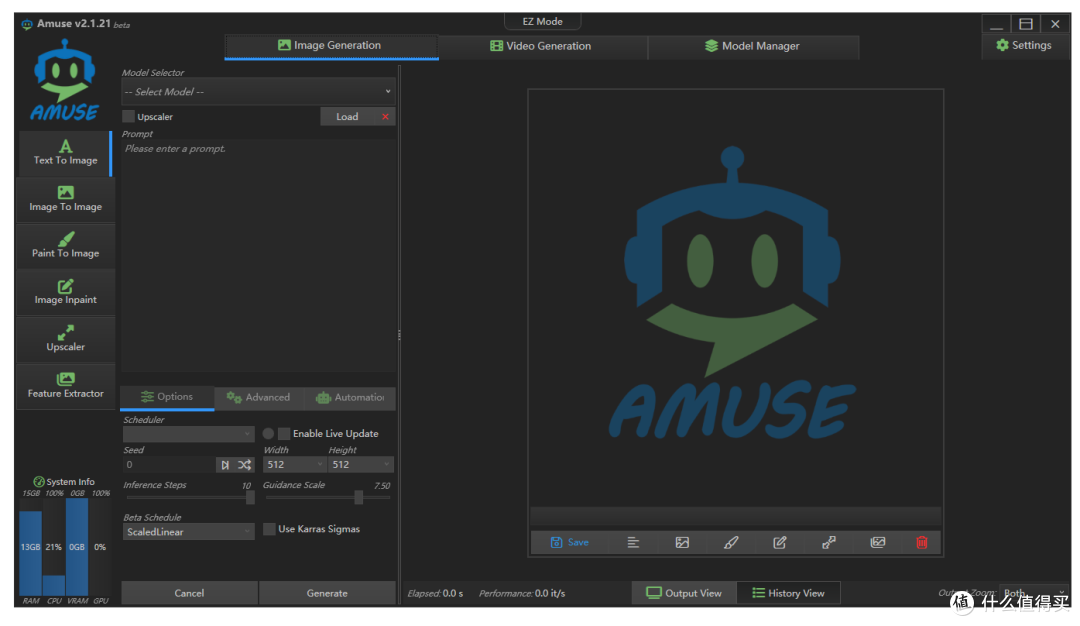Screen dimensions: 1080x626
Task: Delete the output with red trash icon
Action: click(922, 543)
